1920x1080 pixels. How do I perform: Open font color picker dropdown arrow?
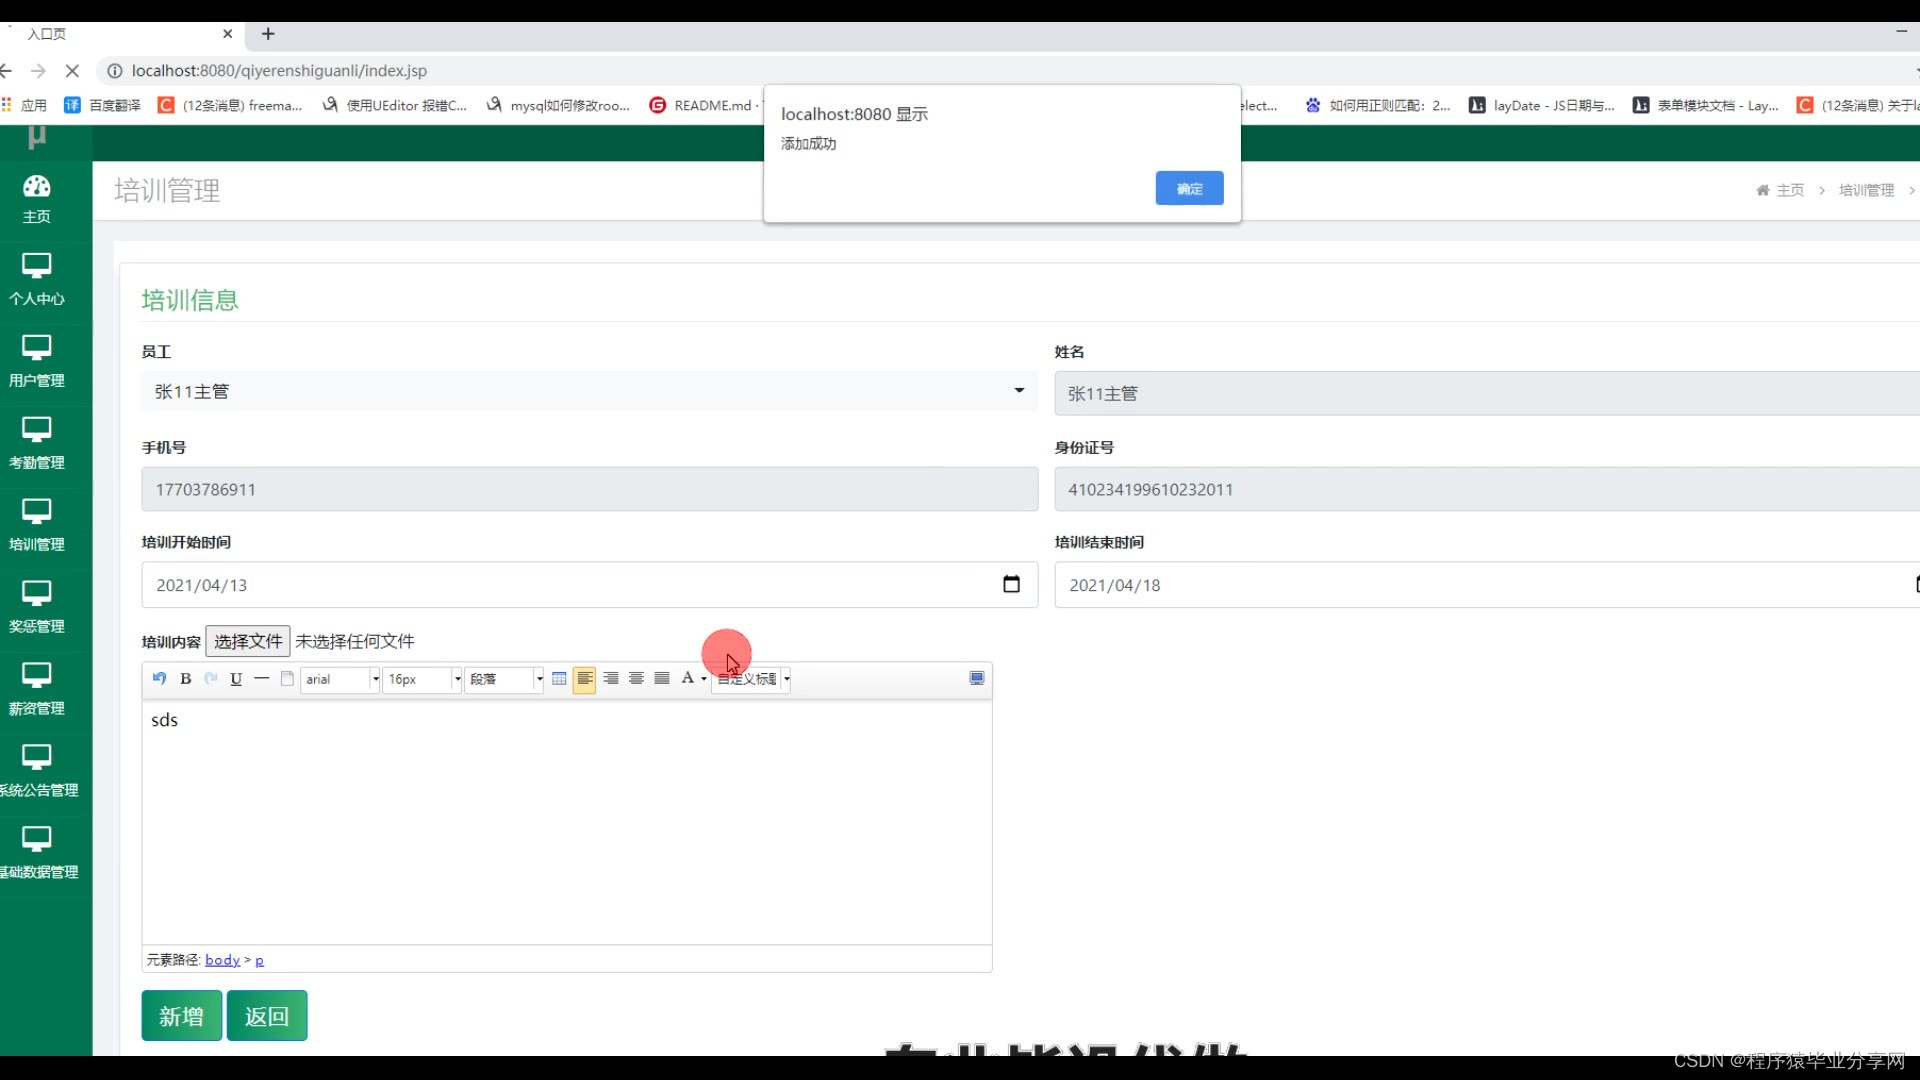[704, 679]
